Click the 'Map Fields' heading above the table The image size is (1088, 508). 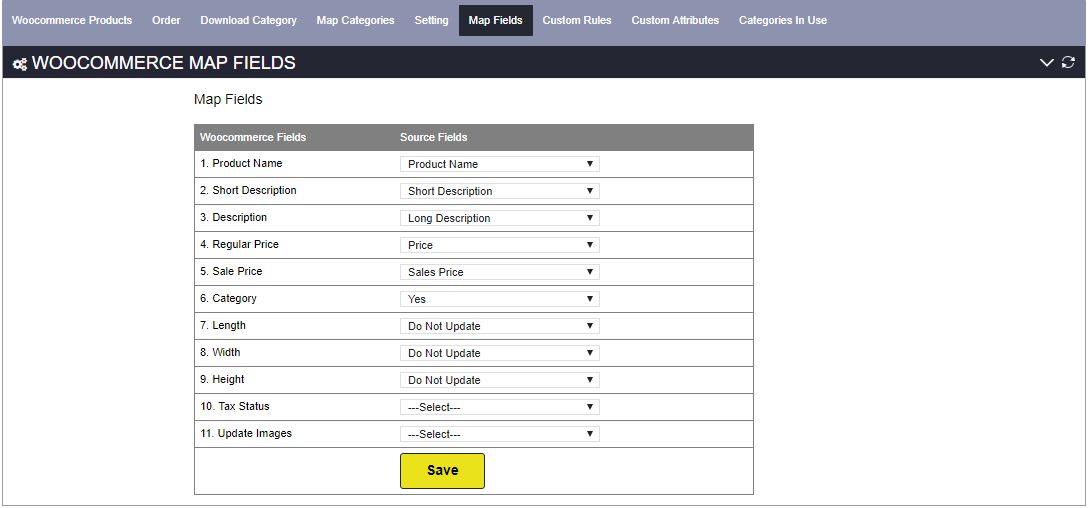tap(228, 99)
